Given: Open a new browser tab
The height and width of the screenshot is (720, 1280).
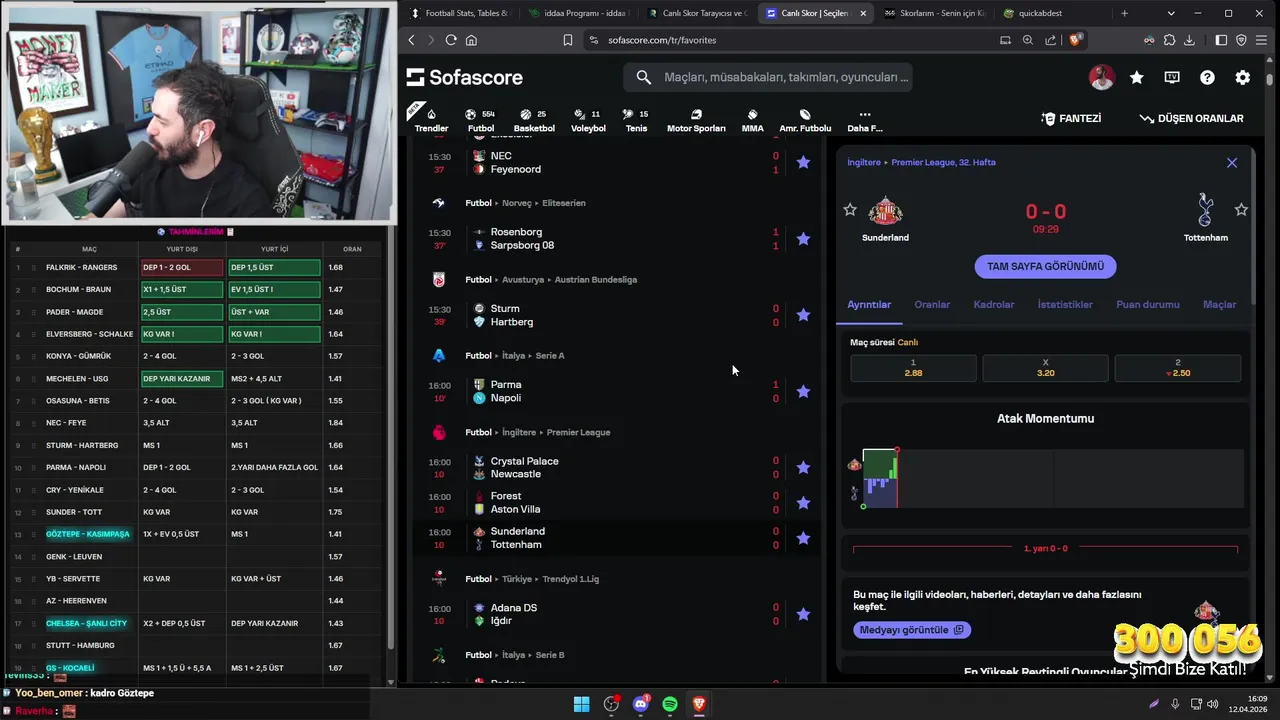Looking at the screenshot, I should (x=1124, y=13).
